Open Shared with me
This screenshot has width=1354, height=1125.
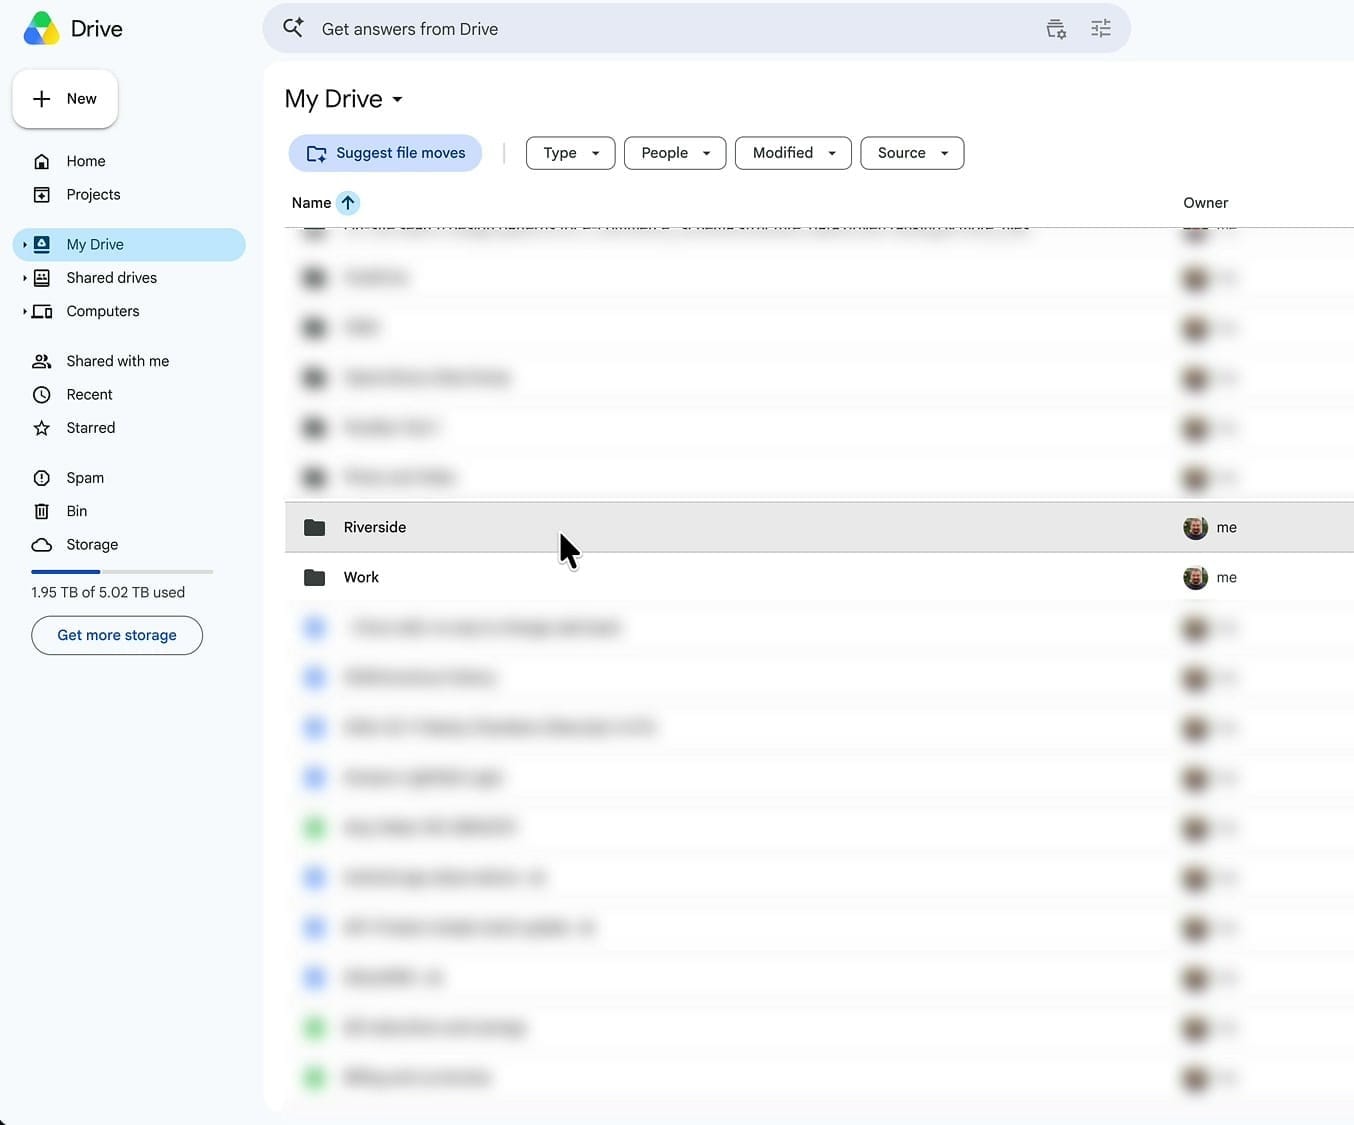[117, 361]
